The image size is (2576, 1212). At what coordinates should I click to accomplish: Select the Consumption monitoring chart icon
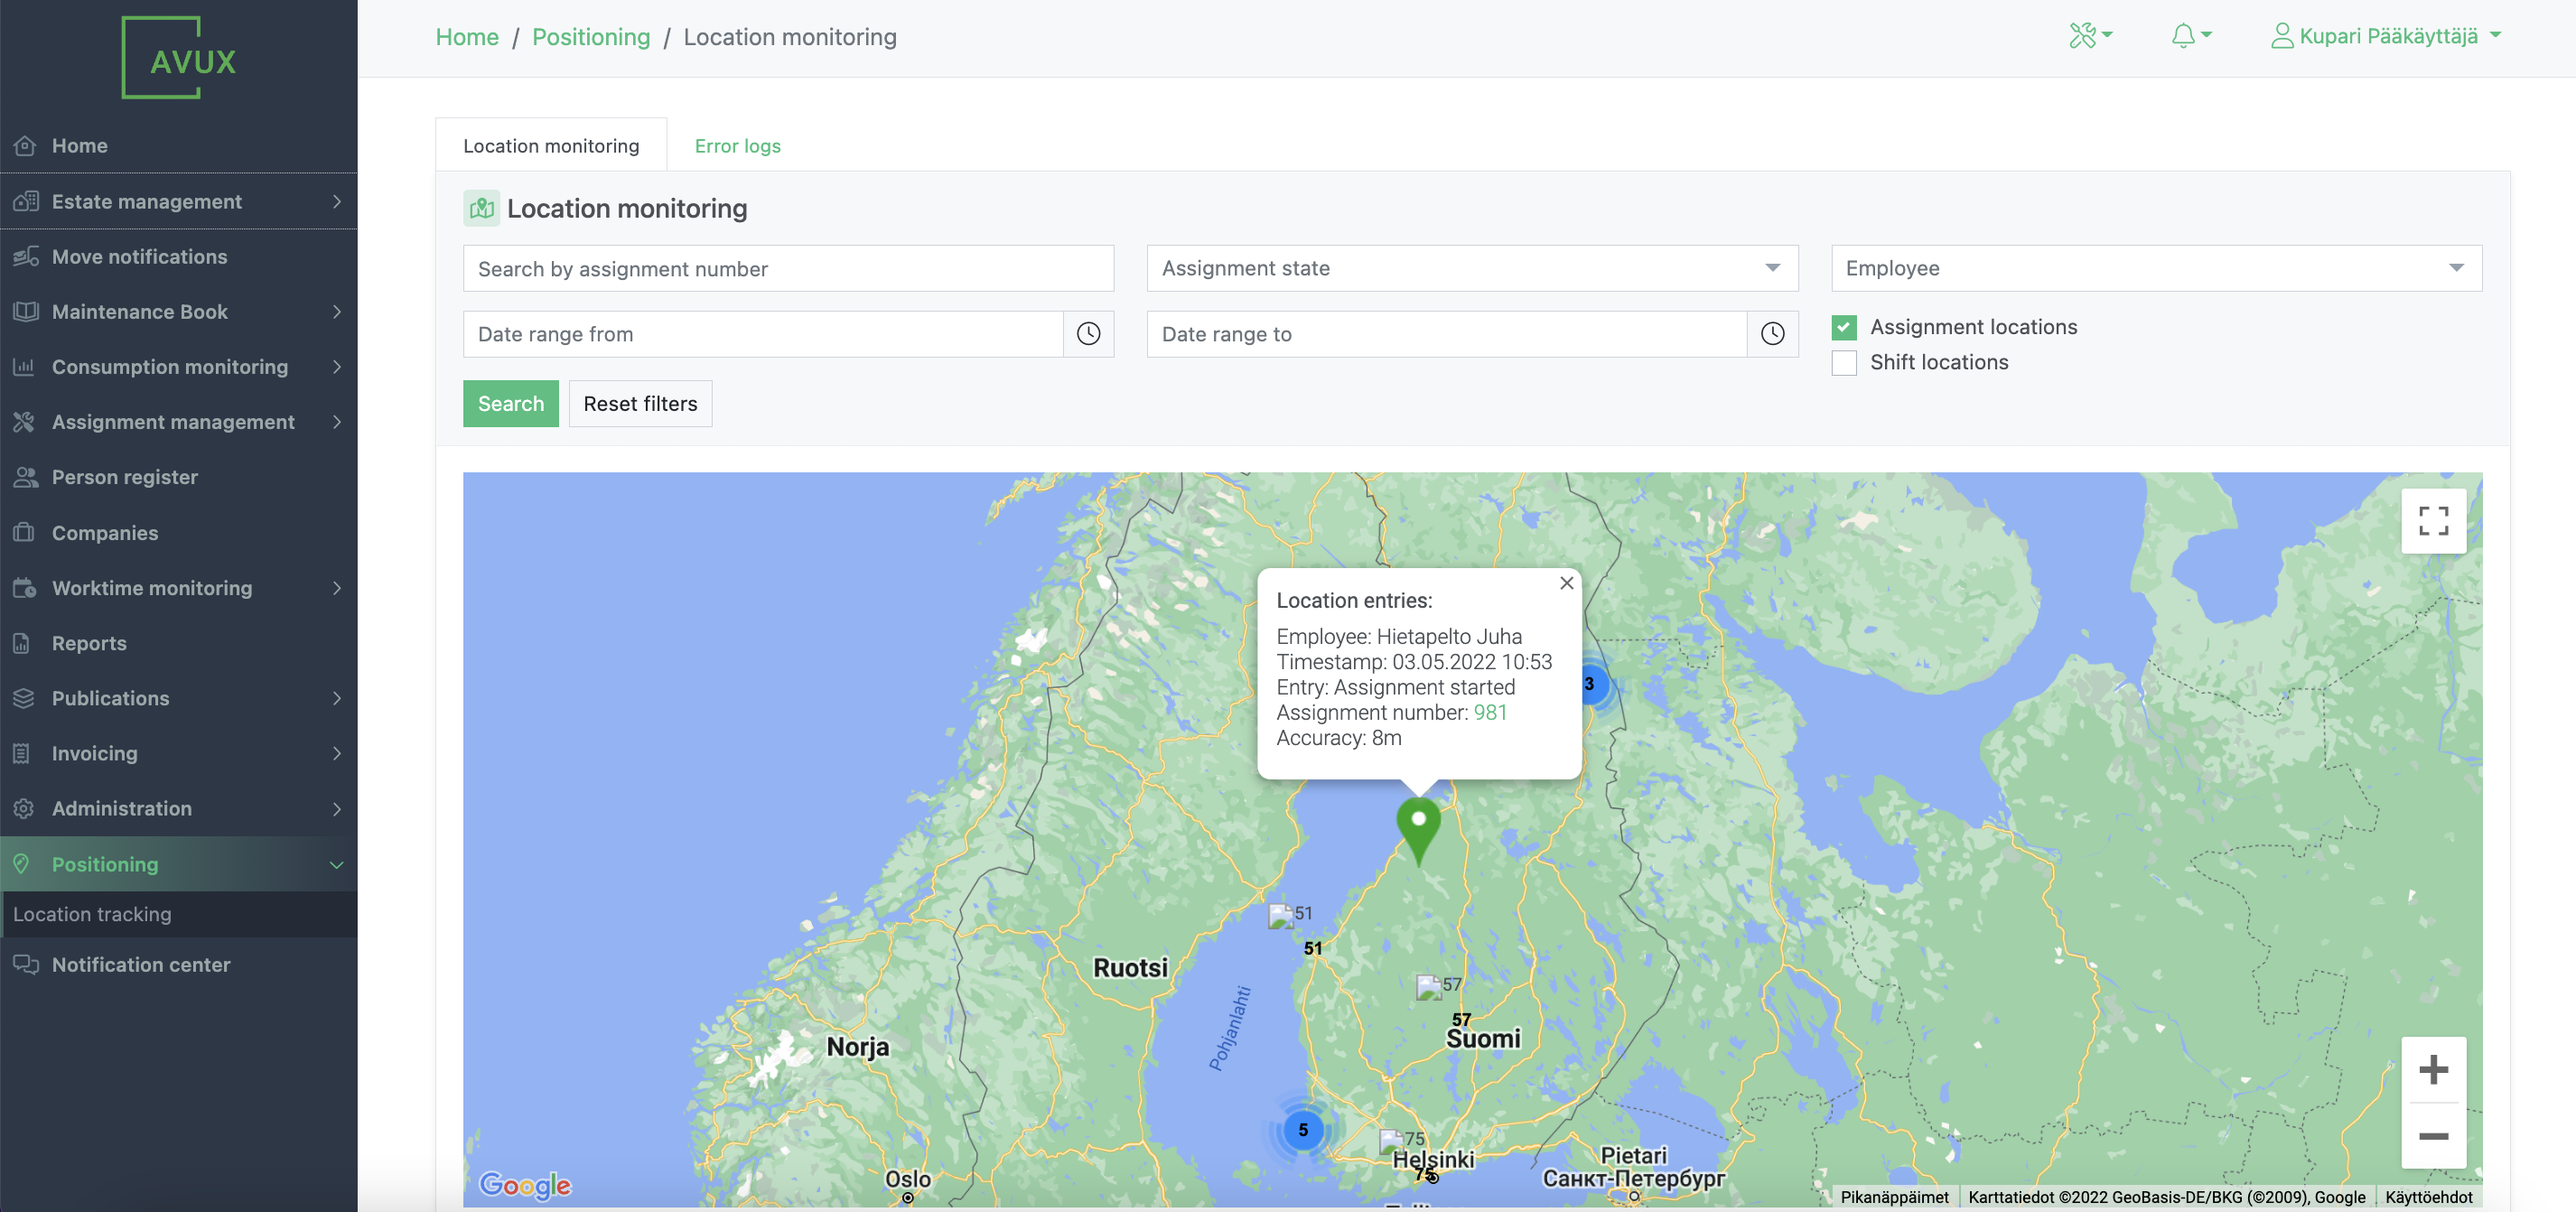(25, 367)
